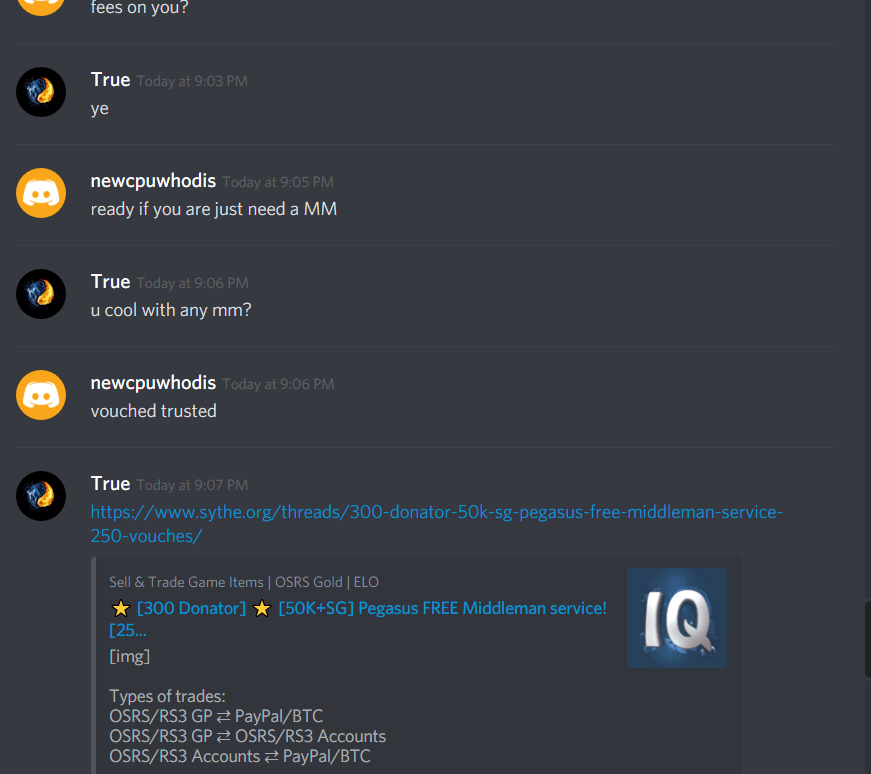Click the 'Sell & Trade Game Items' embed provider text
Screen dimensions: 871x774
pyautogui.click(x=186, y=582)
